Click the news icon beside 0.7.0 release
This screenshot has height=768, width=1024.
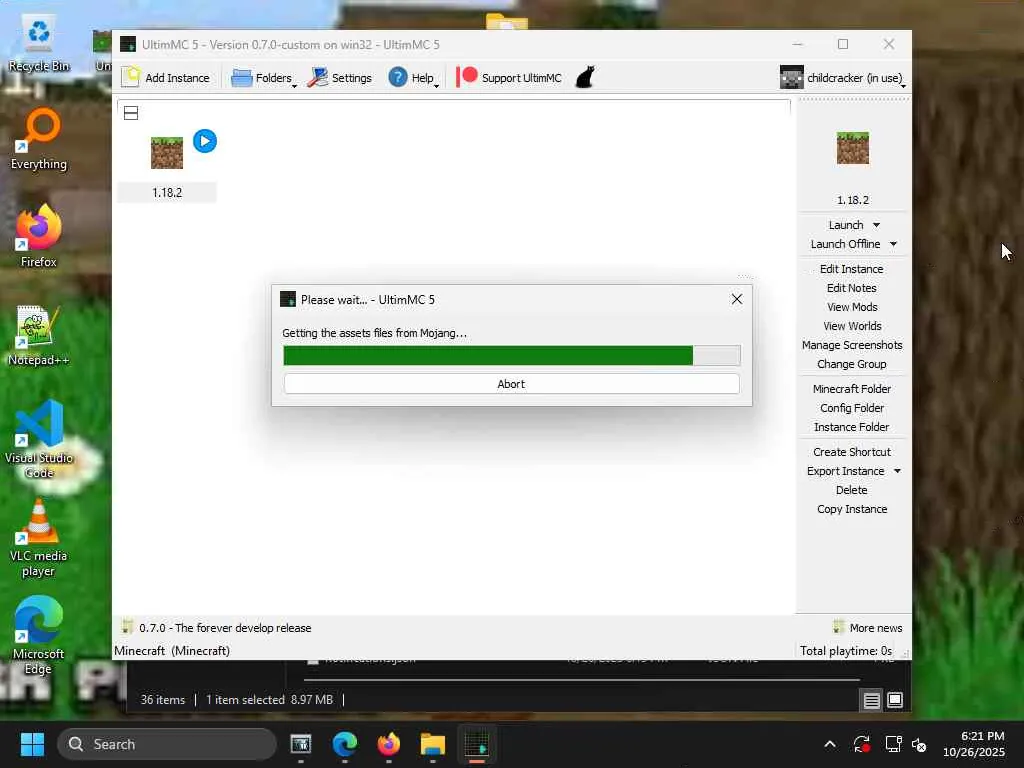(127, 627)
